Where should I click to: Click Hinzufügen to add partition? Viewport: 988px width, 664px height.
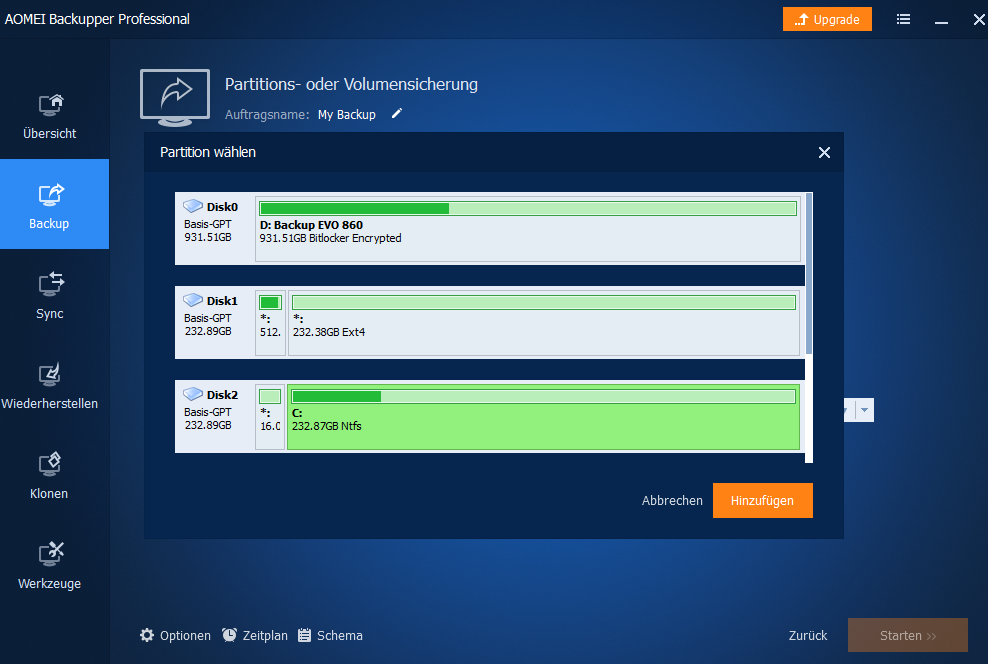tap(762, 501)
